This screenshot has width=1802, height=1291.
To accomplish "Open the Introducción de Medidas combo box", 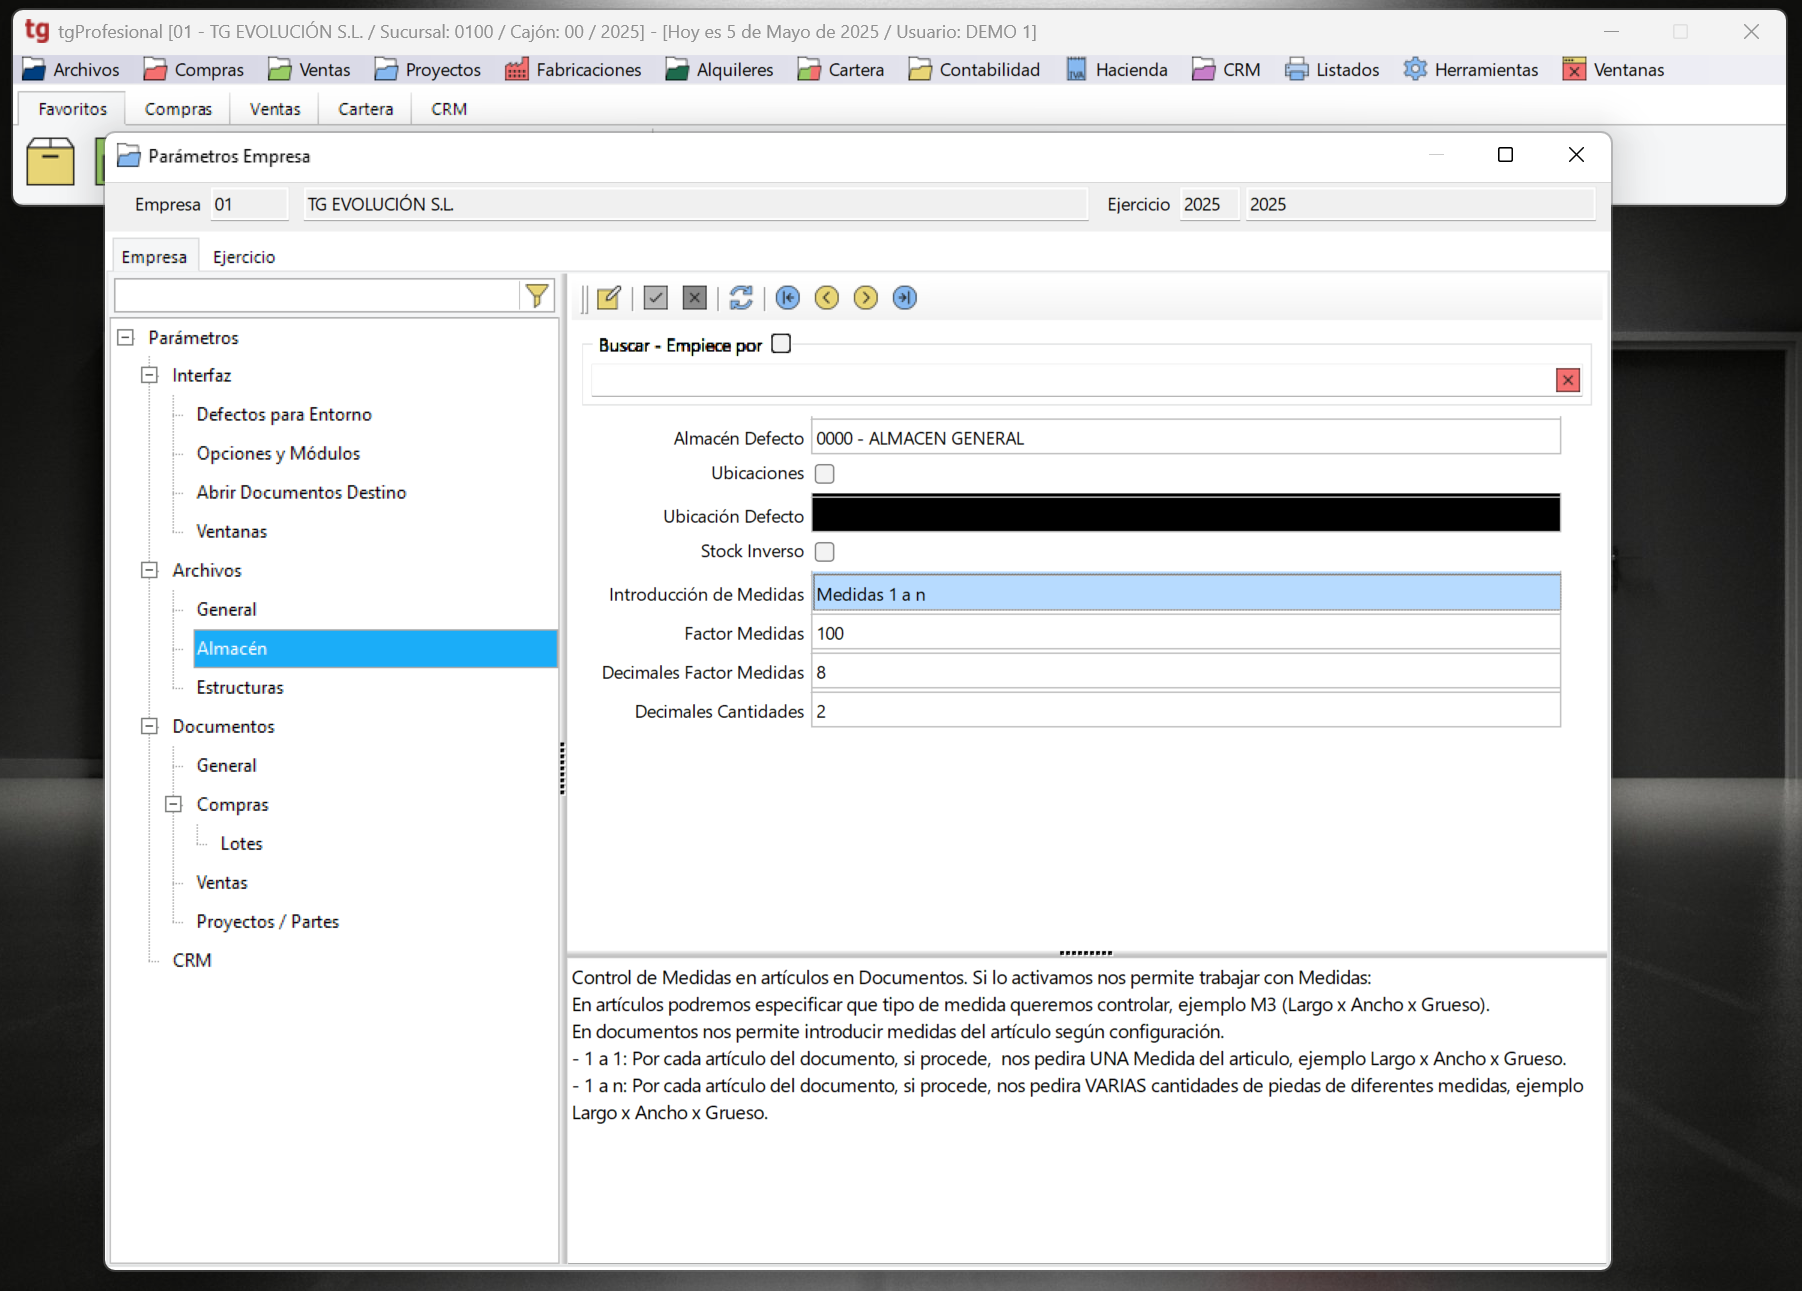I will [1186, 594].
